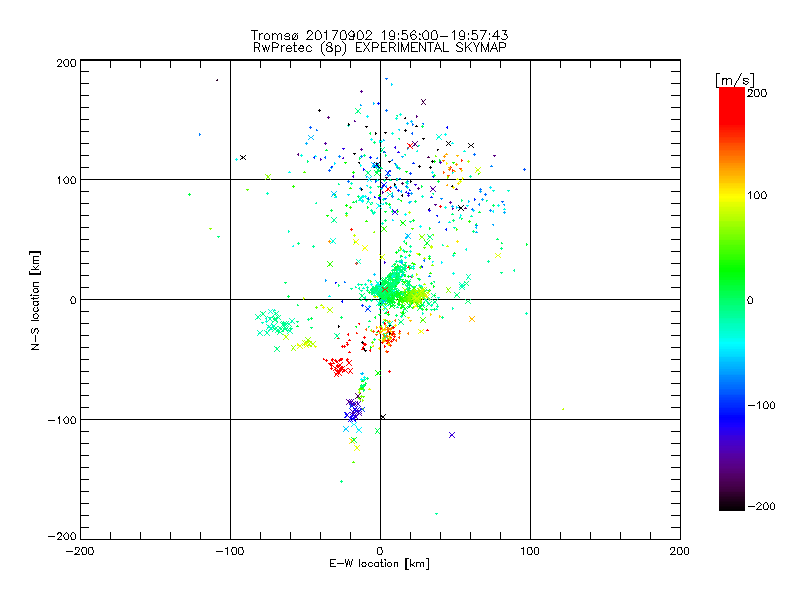Click the blue-purple cross cluster near -100 km south
Image resolution: width=800 pixels, height=600 pixels.
click(x=354, y=409)
